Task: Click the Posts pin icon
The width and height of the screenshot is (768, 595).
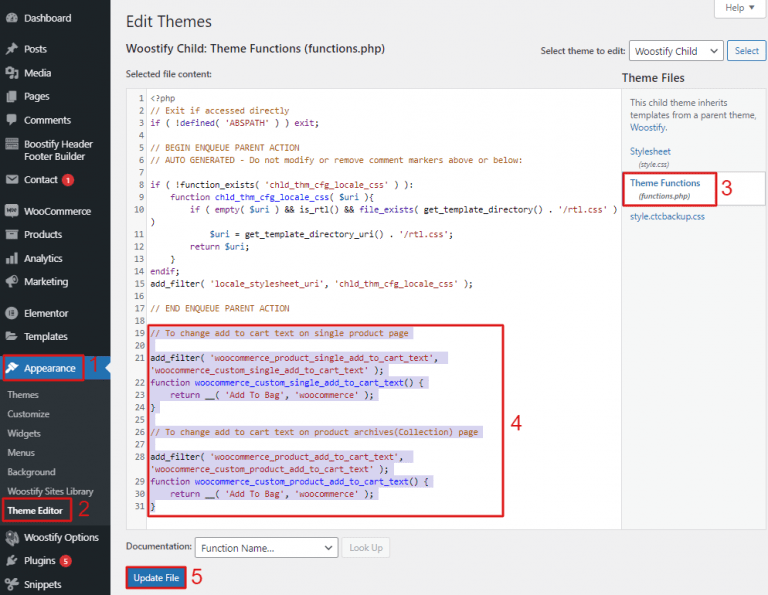Action: coord(11,49)
